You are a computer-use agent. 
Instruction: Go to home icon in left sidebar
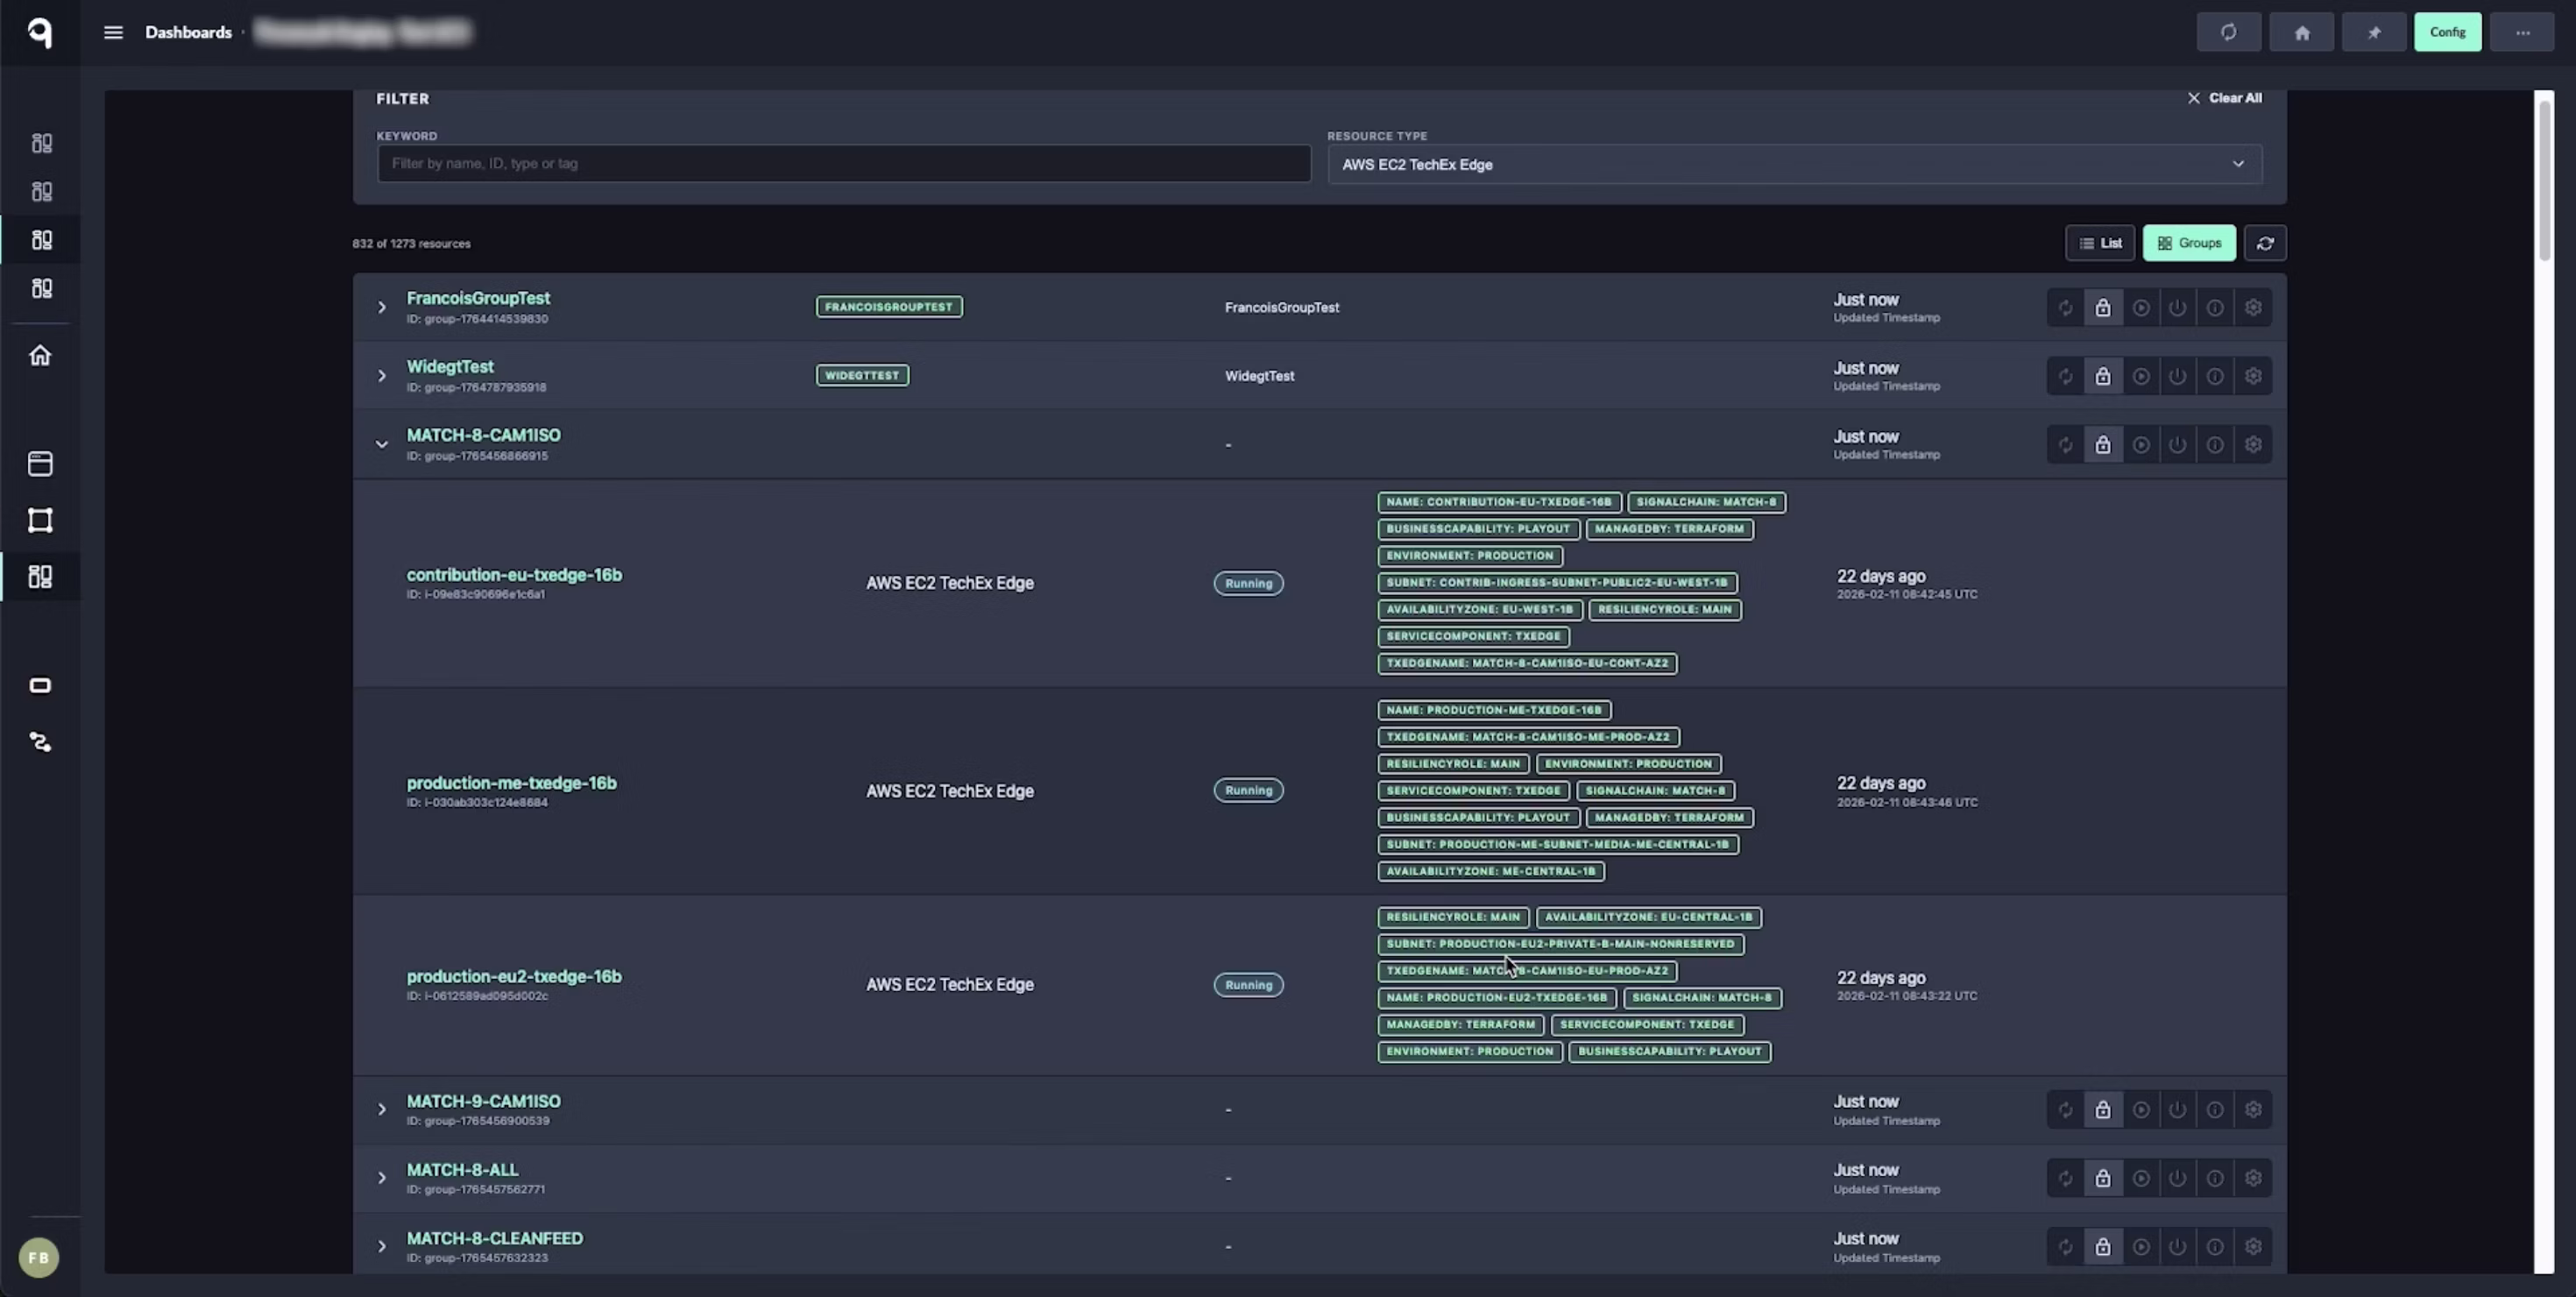tap(40, 356)
